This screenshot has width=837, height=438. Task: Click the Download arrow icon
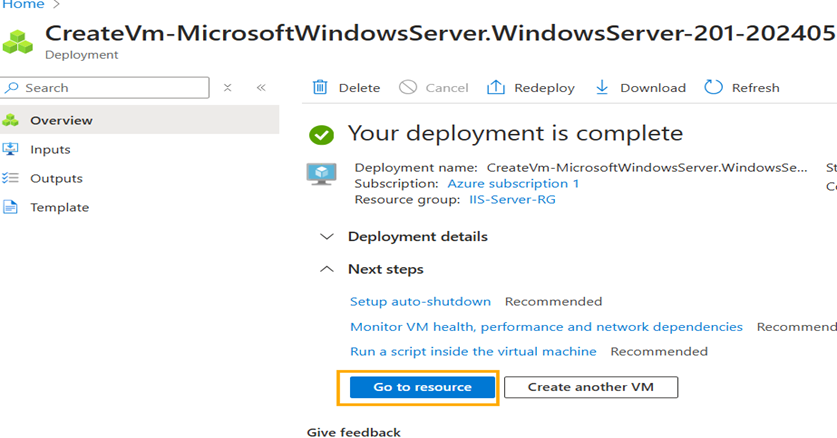[x=602, y=88]
